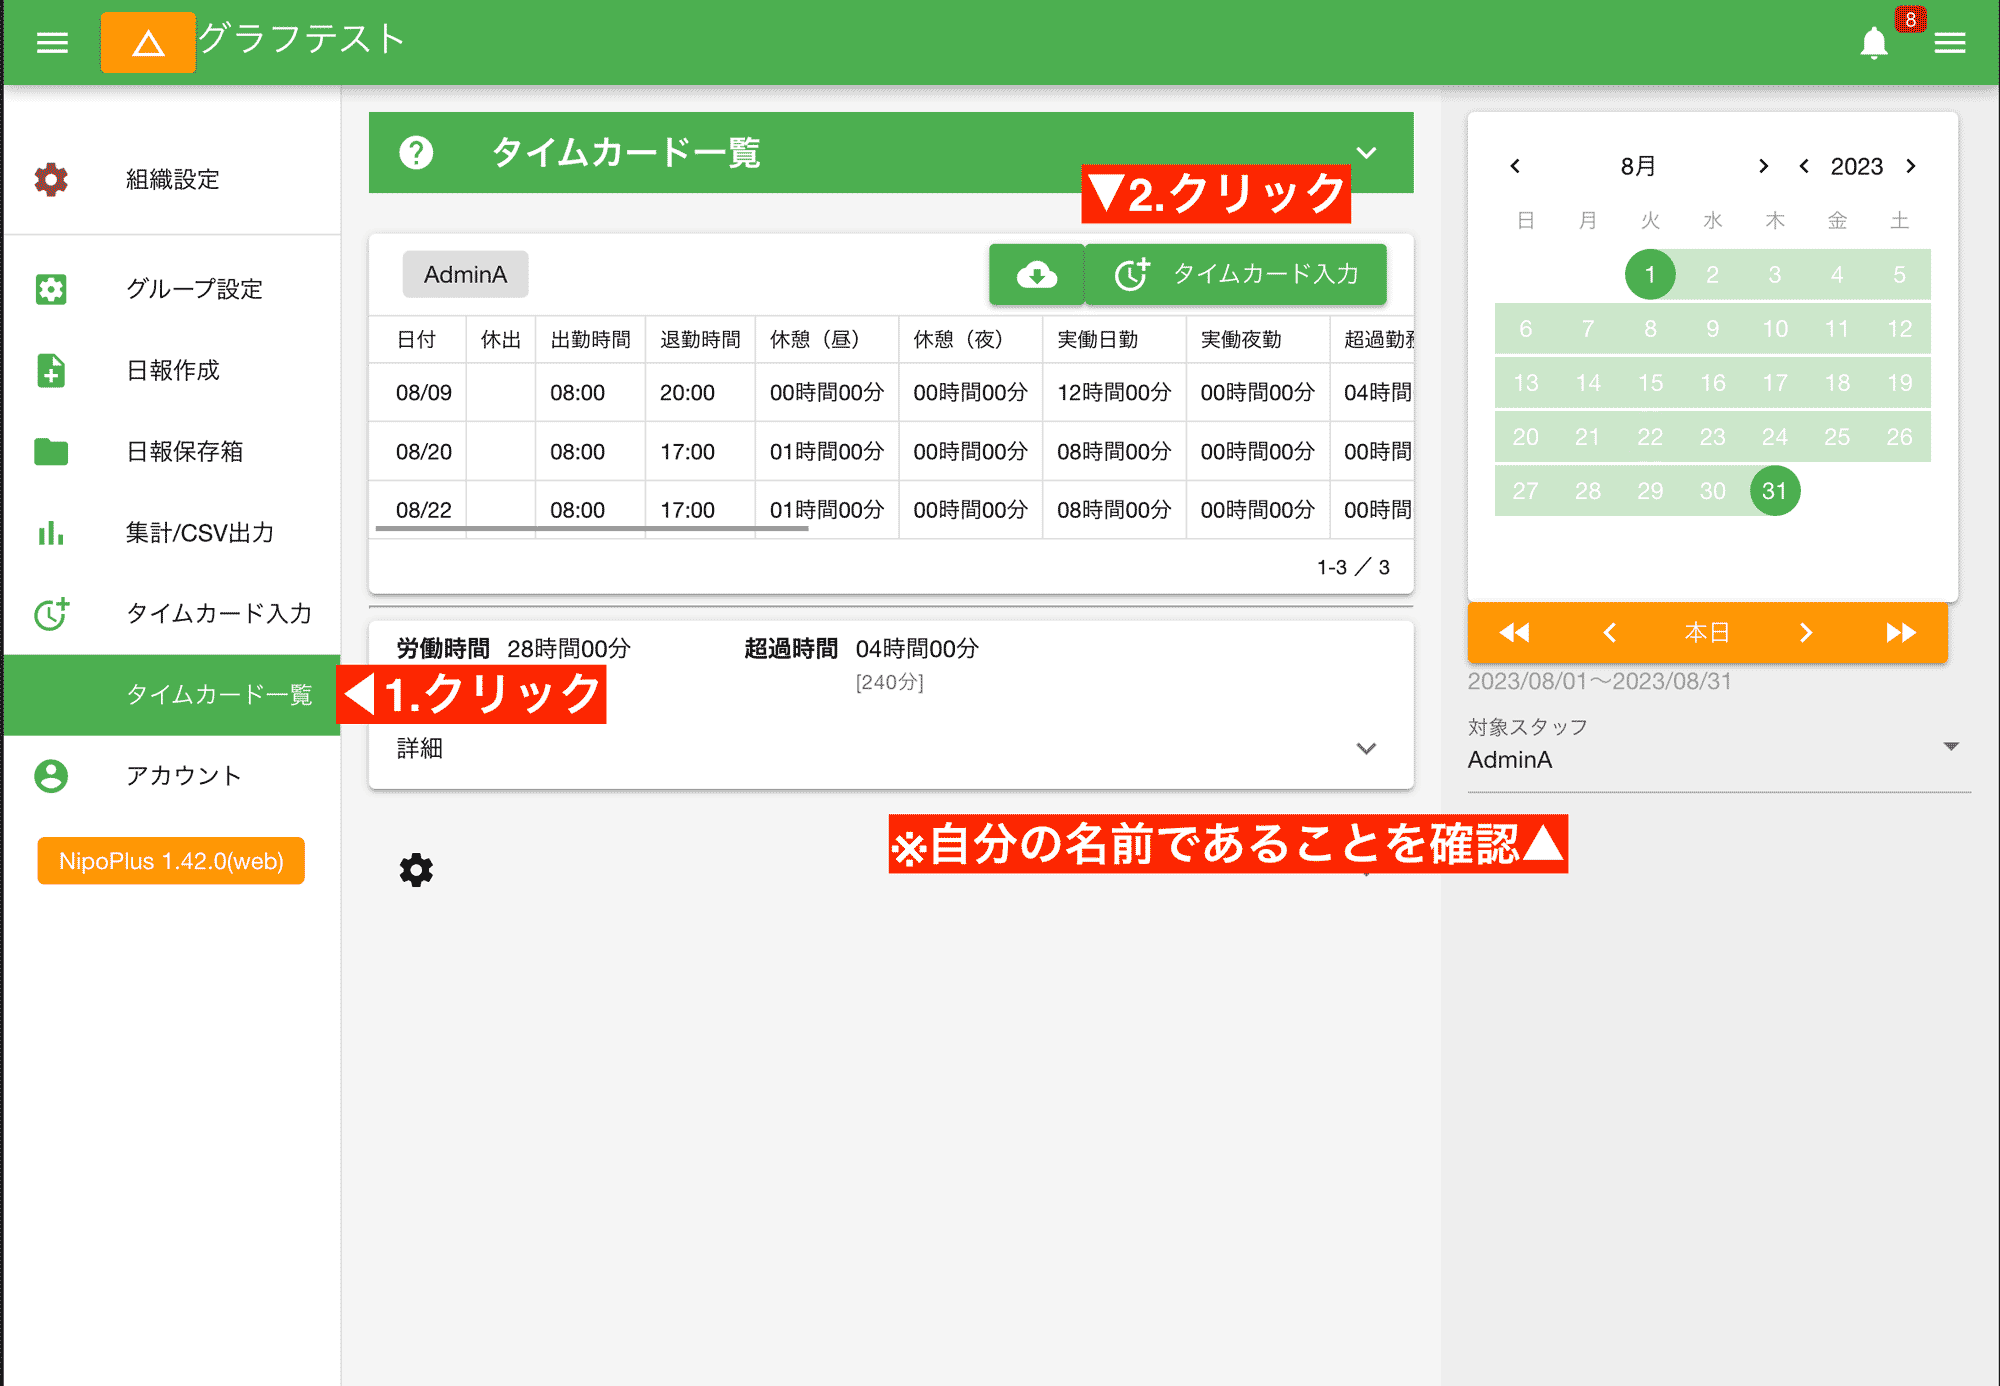Select the 日報作成 document icon
The height and width of the screenshot is (1386, 2000).
[49, 371]
